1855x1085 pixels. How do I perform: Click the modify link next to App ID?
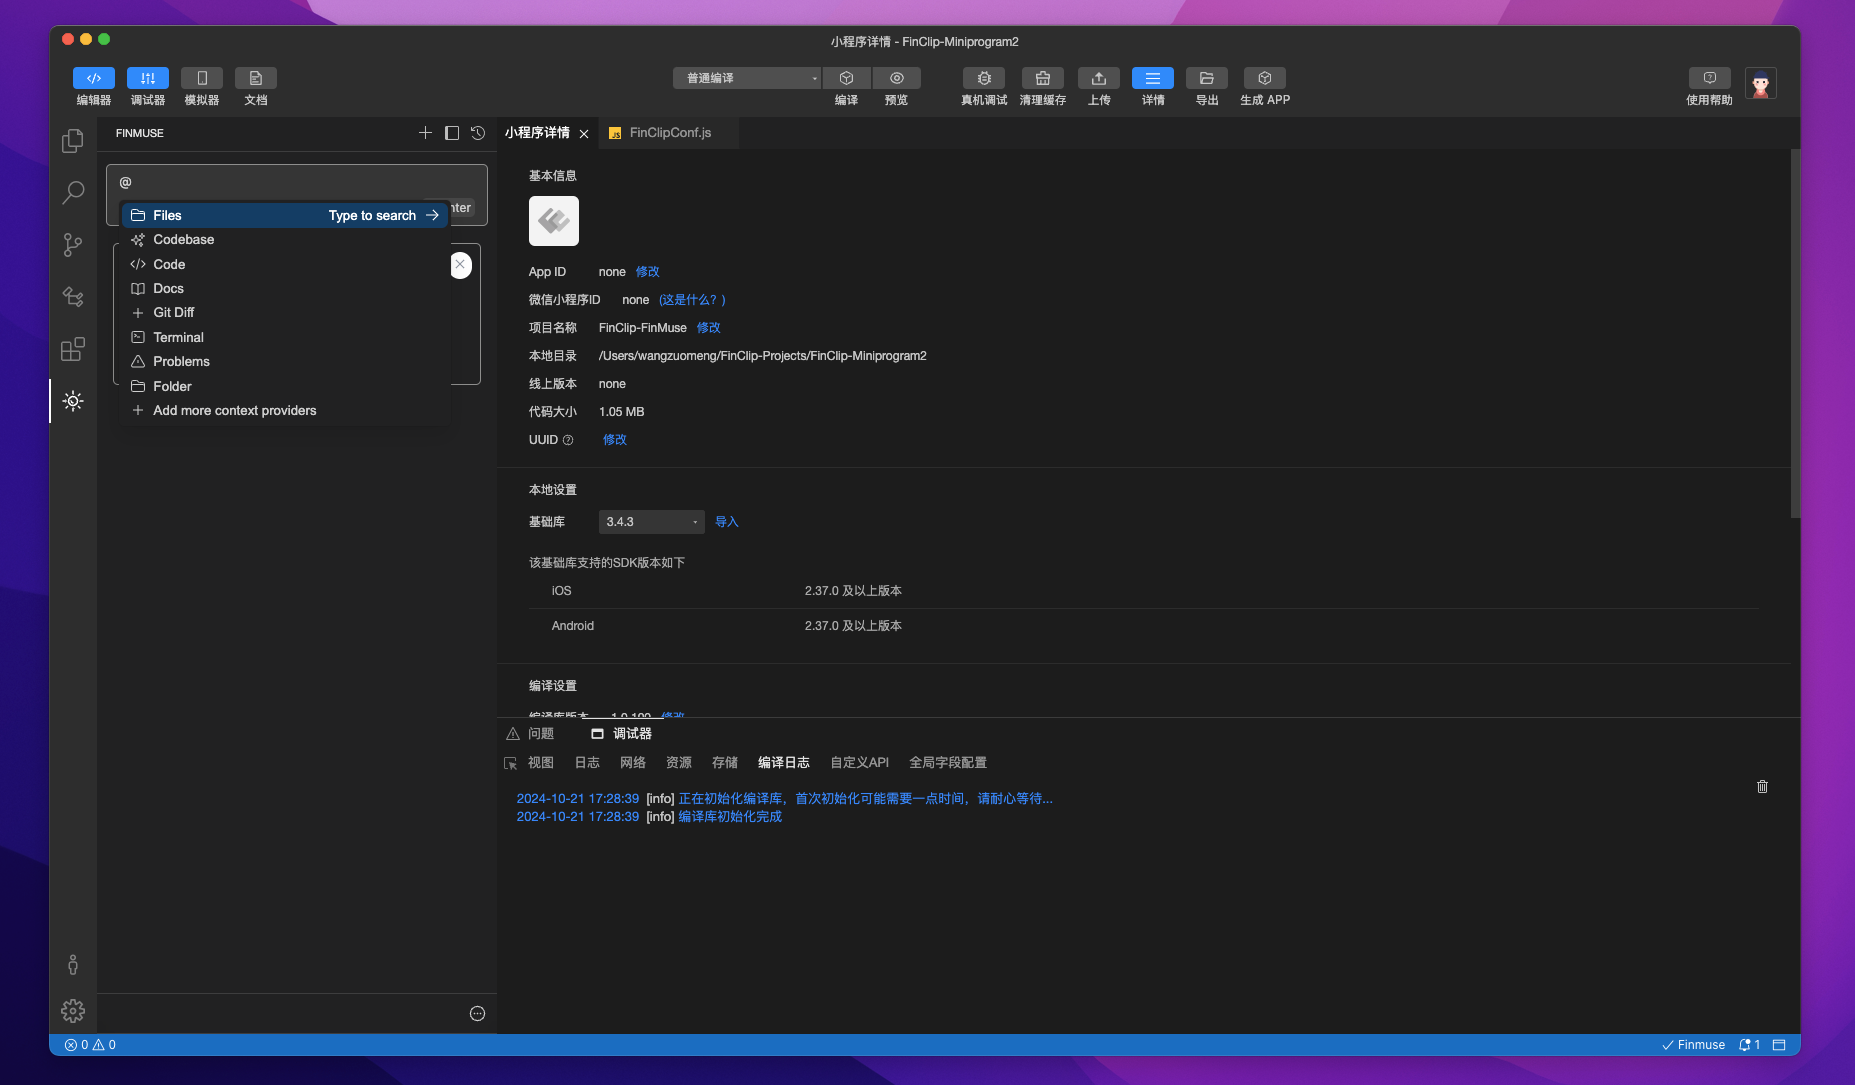click(647, 272)
